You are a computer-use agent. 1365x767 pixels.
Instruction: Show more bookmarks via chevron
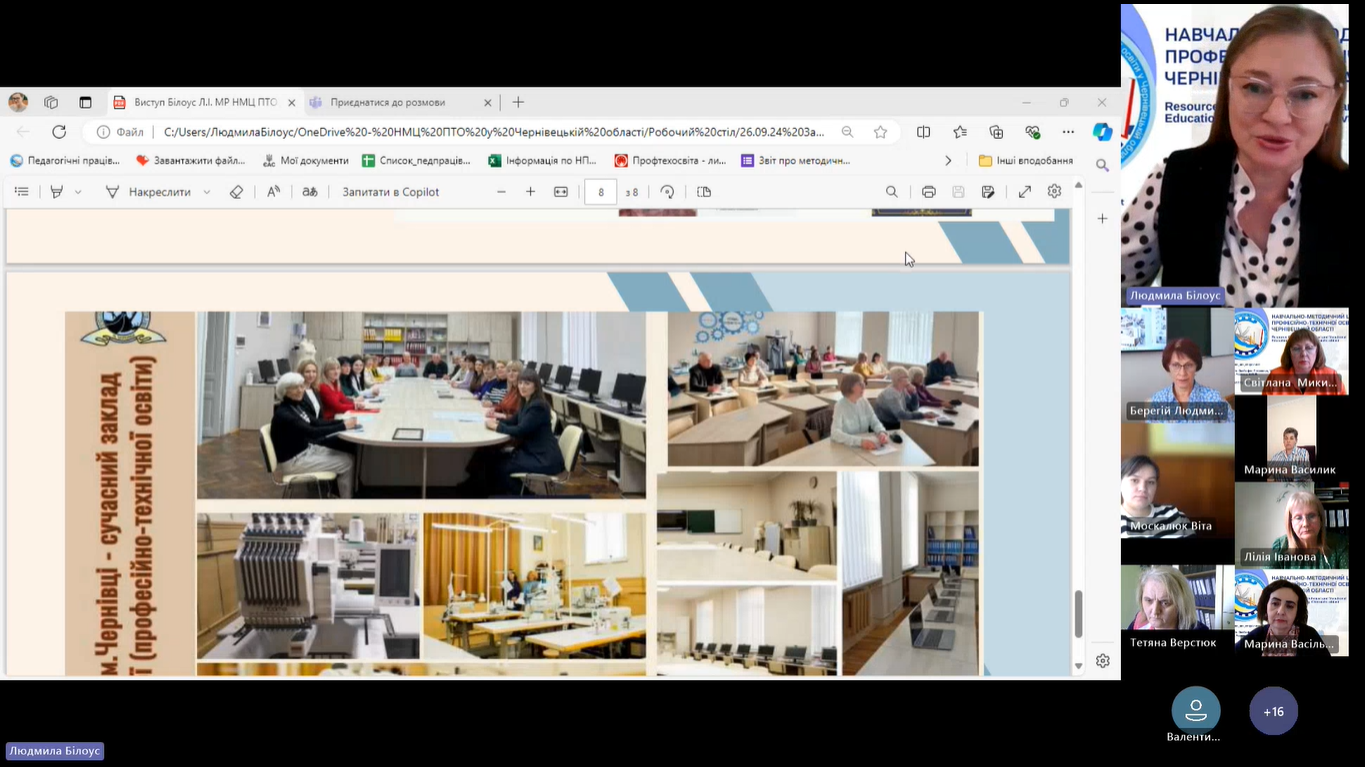tap(948, 160)
